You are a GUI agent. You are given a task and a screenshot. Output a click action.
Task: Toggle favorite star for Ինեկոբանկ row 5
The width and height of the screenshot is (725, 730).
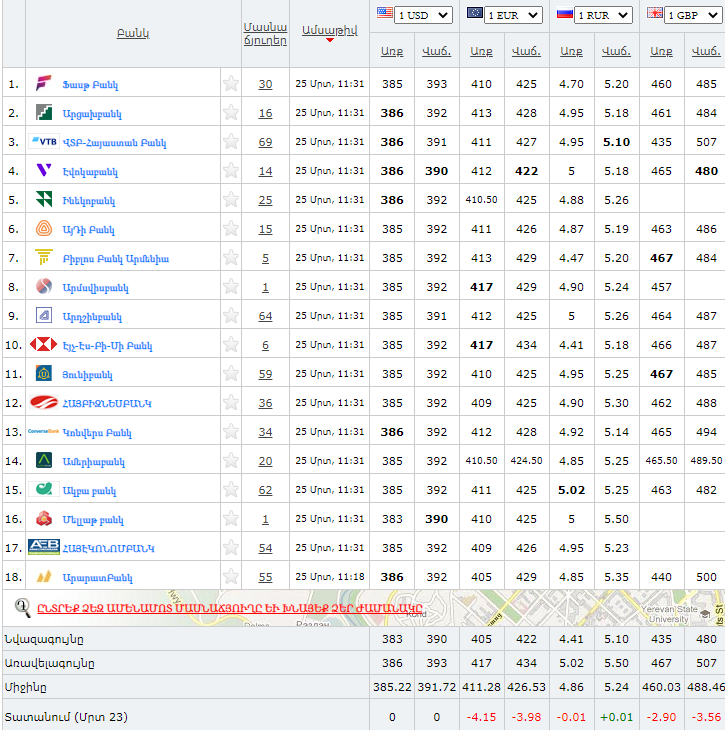(x=230, y=200)
